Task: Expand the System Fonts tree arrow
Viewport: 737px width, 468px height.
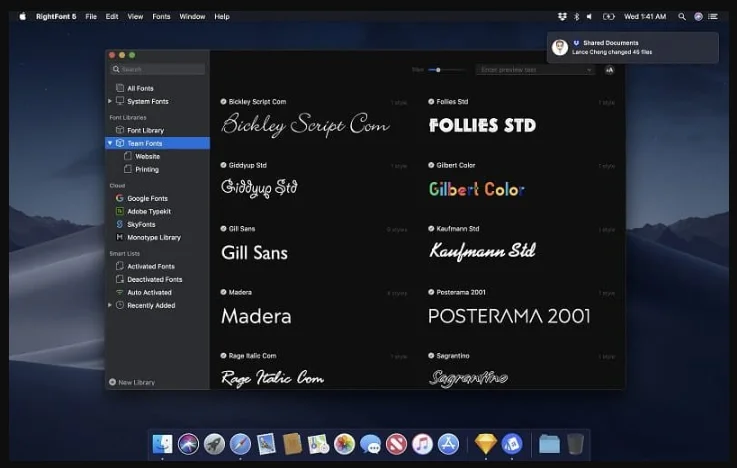Action: 110,101
